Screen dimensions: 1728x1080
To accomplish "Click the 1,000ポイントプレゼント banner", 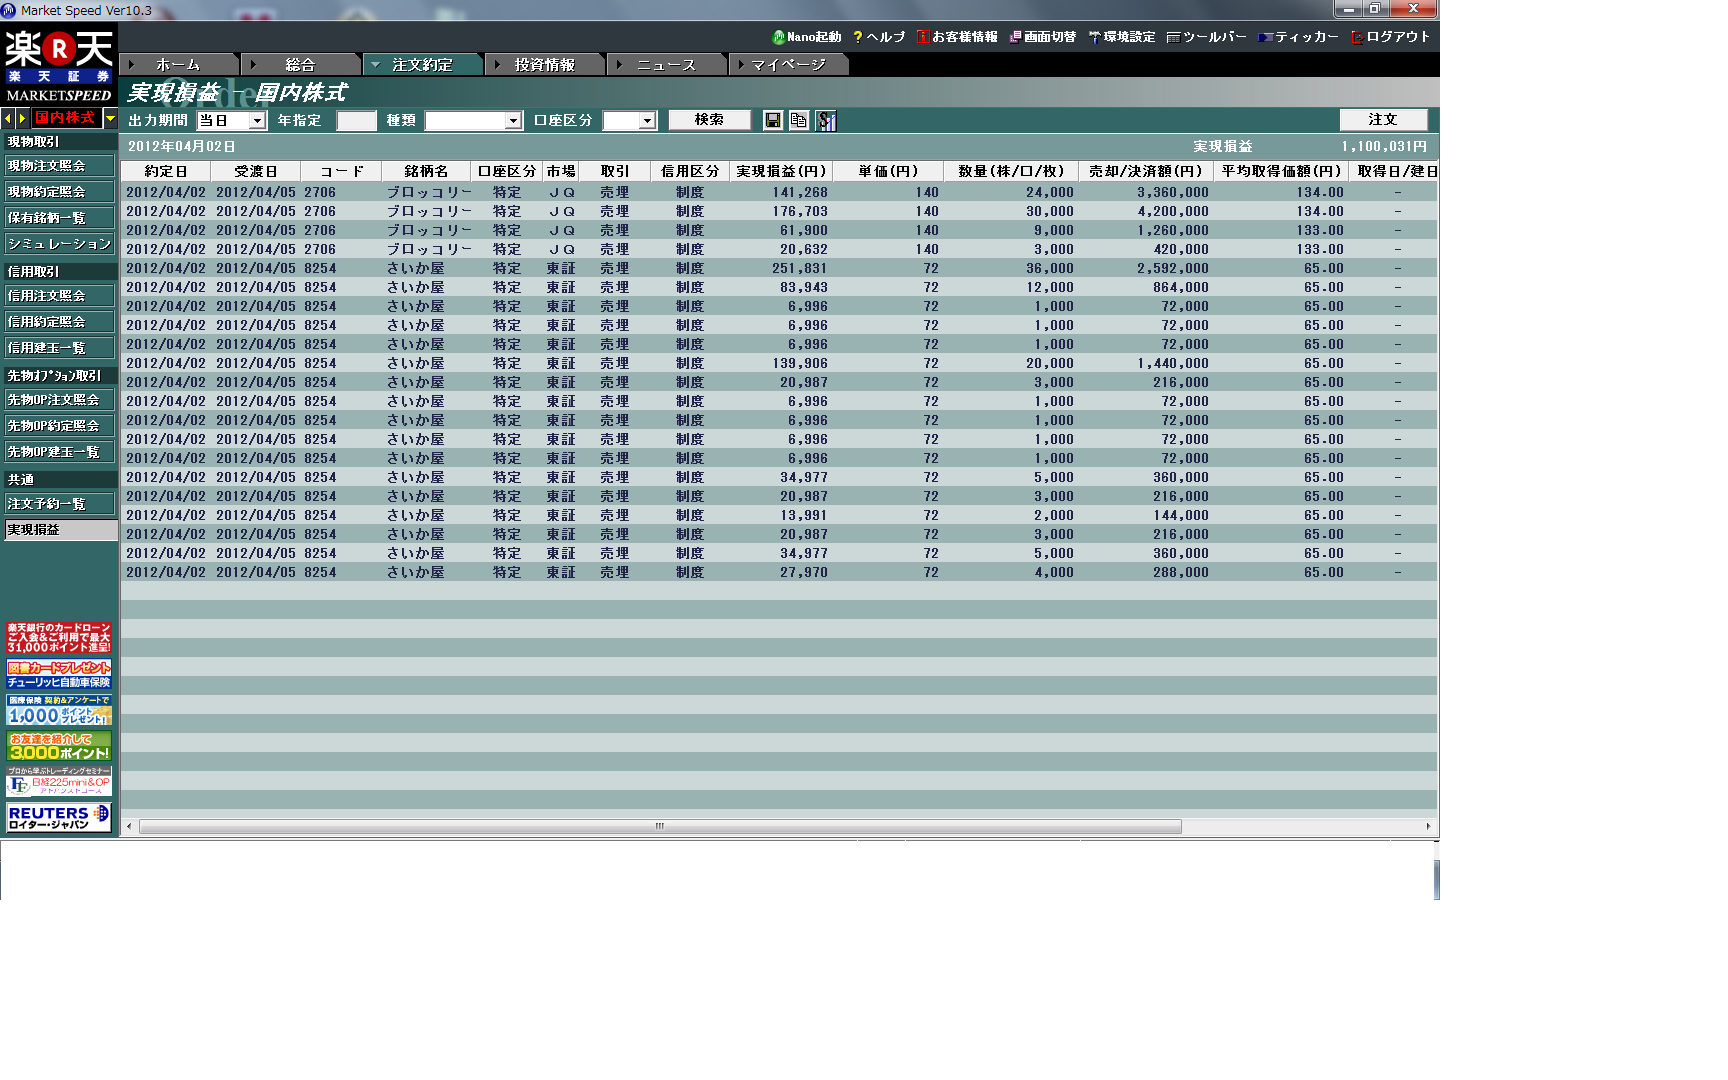I will coord(59,710).
